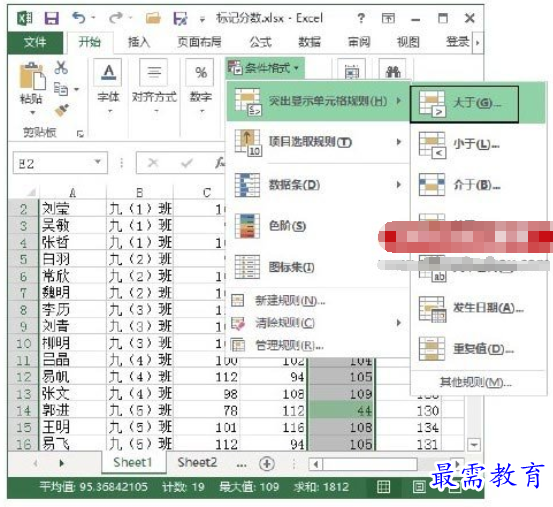The height and width of the screenshot is (507, 553).
Task: Open Highlight Cells Rules (突出显示单元格规则)
Action: [317, 101]
